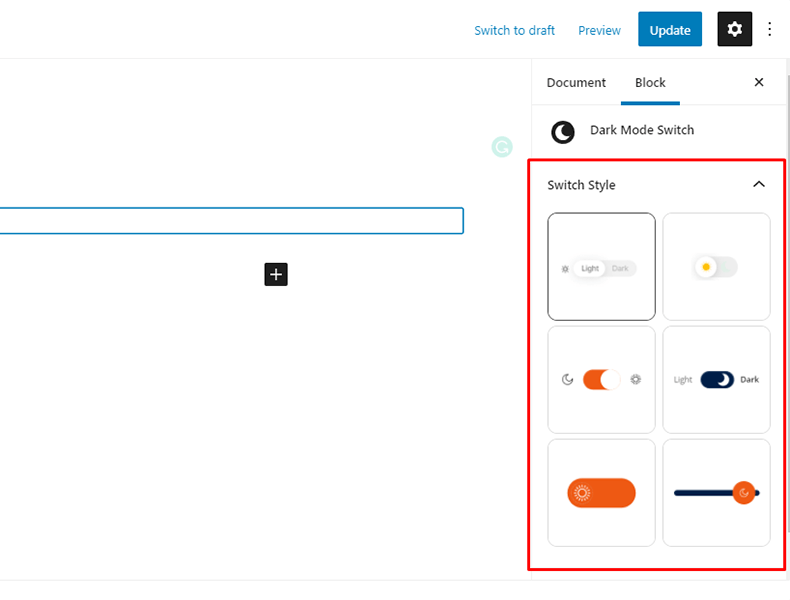Collapse the Switch Style panel chevron

click(758, 185)
